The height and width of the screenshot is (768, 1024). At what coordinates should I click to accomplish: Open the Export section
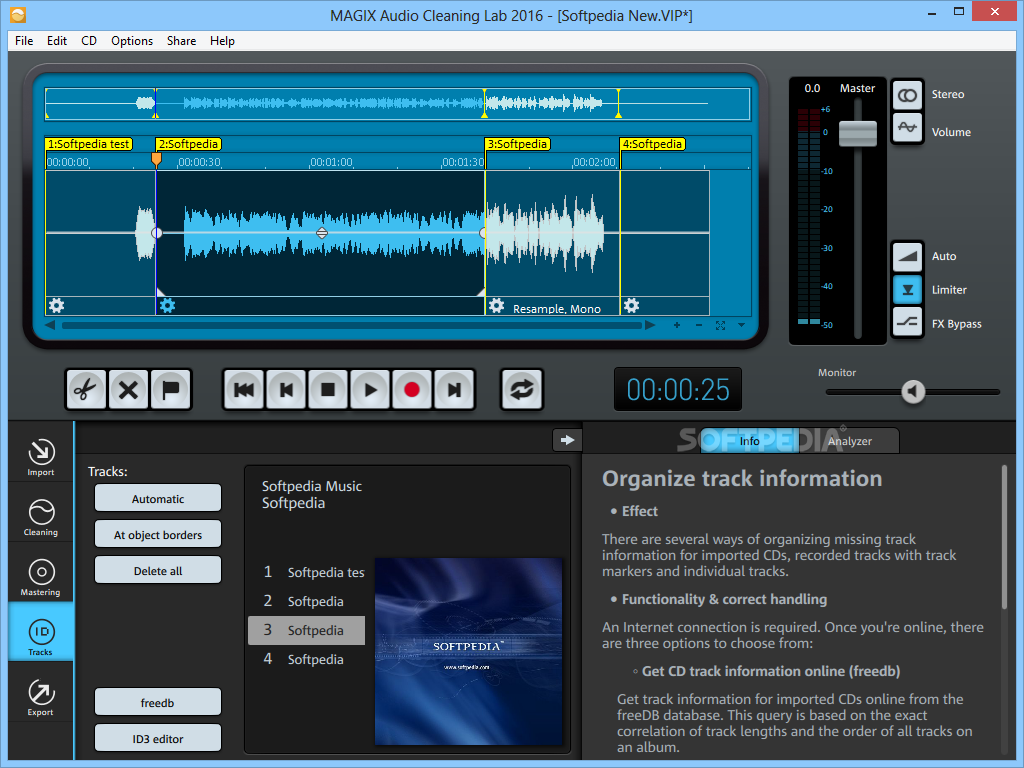point(40,697)
